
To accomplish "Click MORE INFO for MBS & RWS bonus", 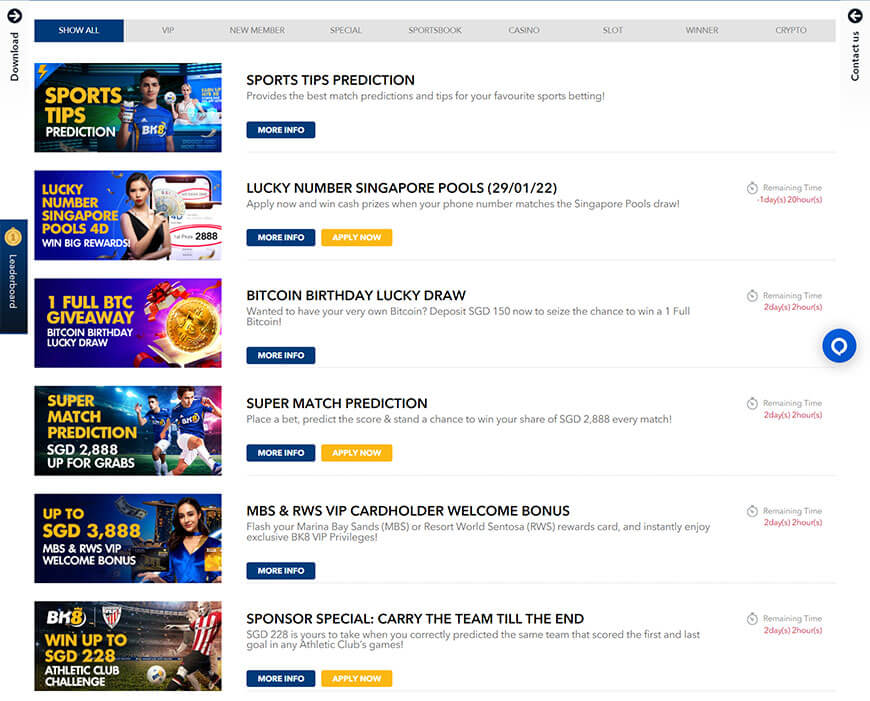I will 281,571.
